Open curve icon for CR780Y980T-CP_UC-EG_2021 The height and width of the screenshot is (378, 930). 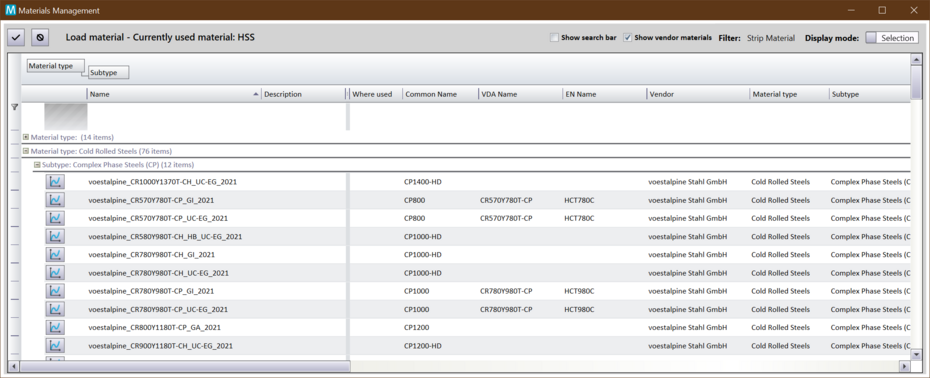(55, 309)
